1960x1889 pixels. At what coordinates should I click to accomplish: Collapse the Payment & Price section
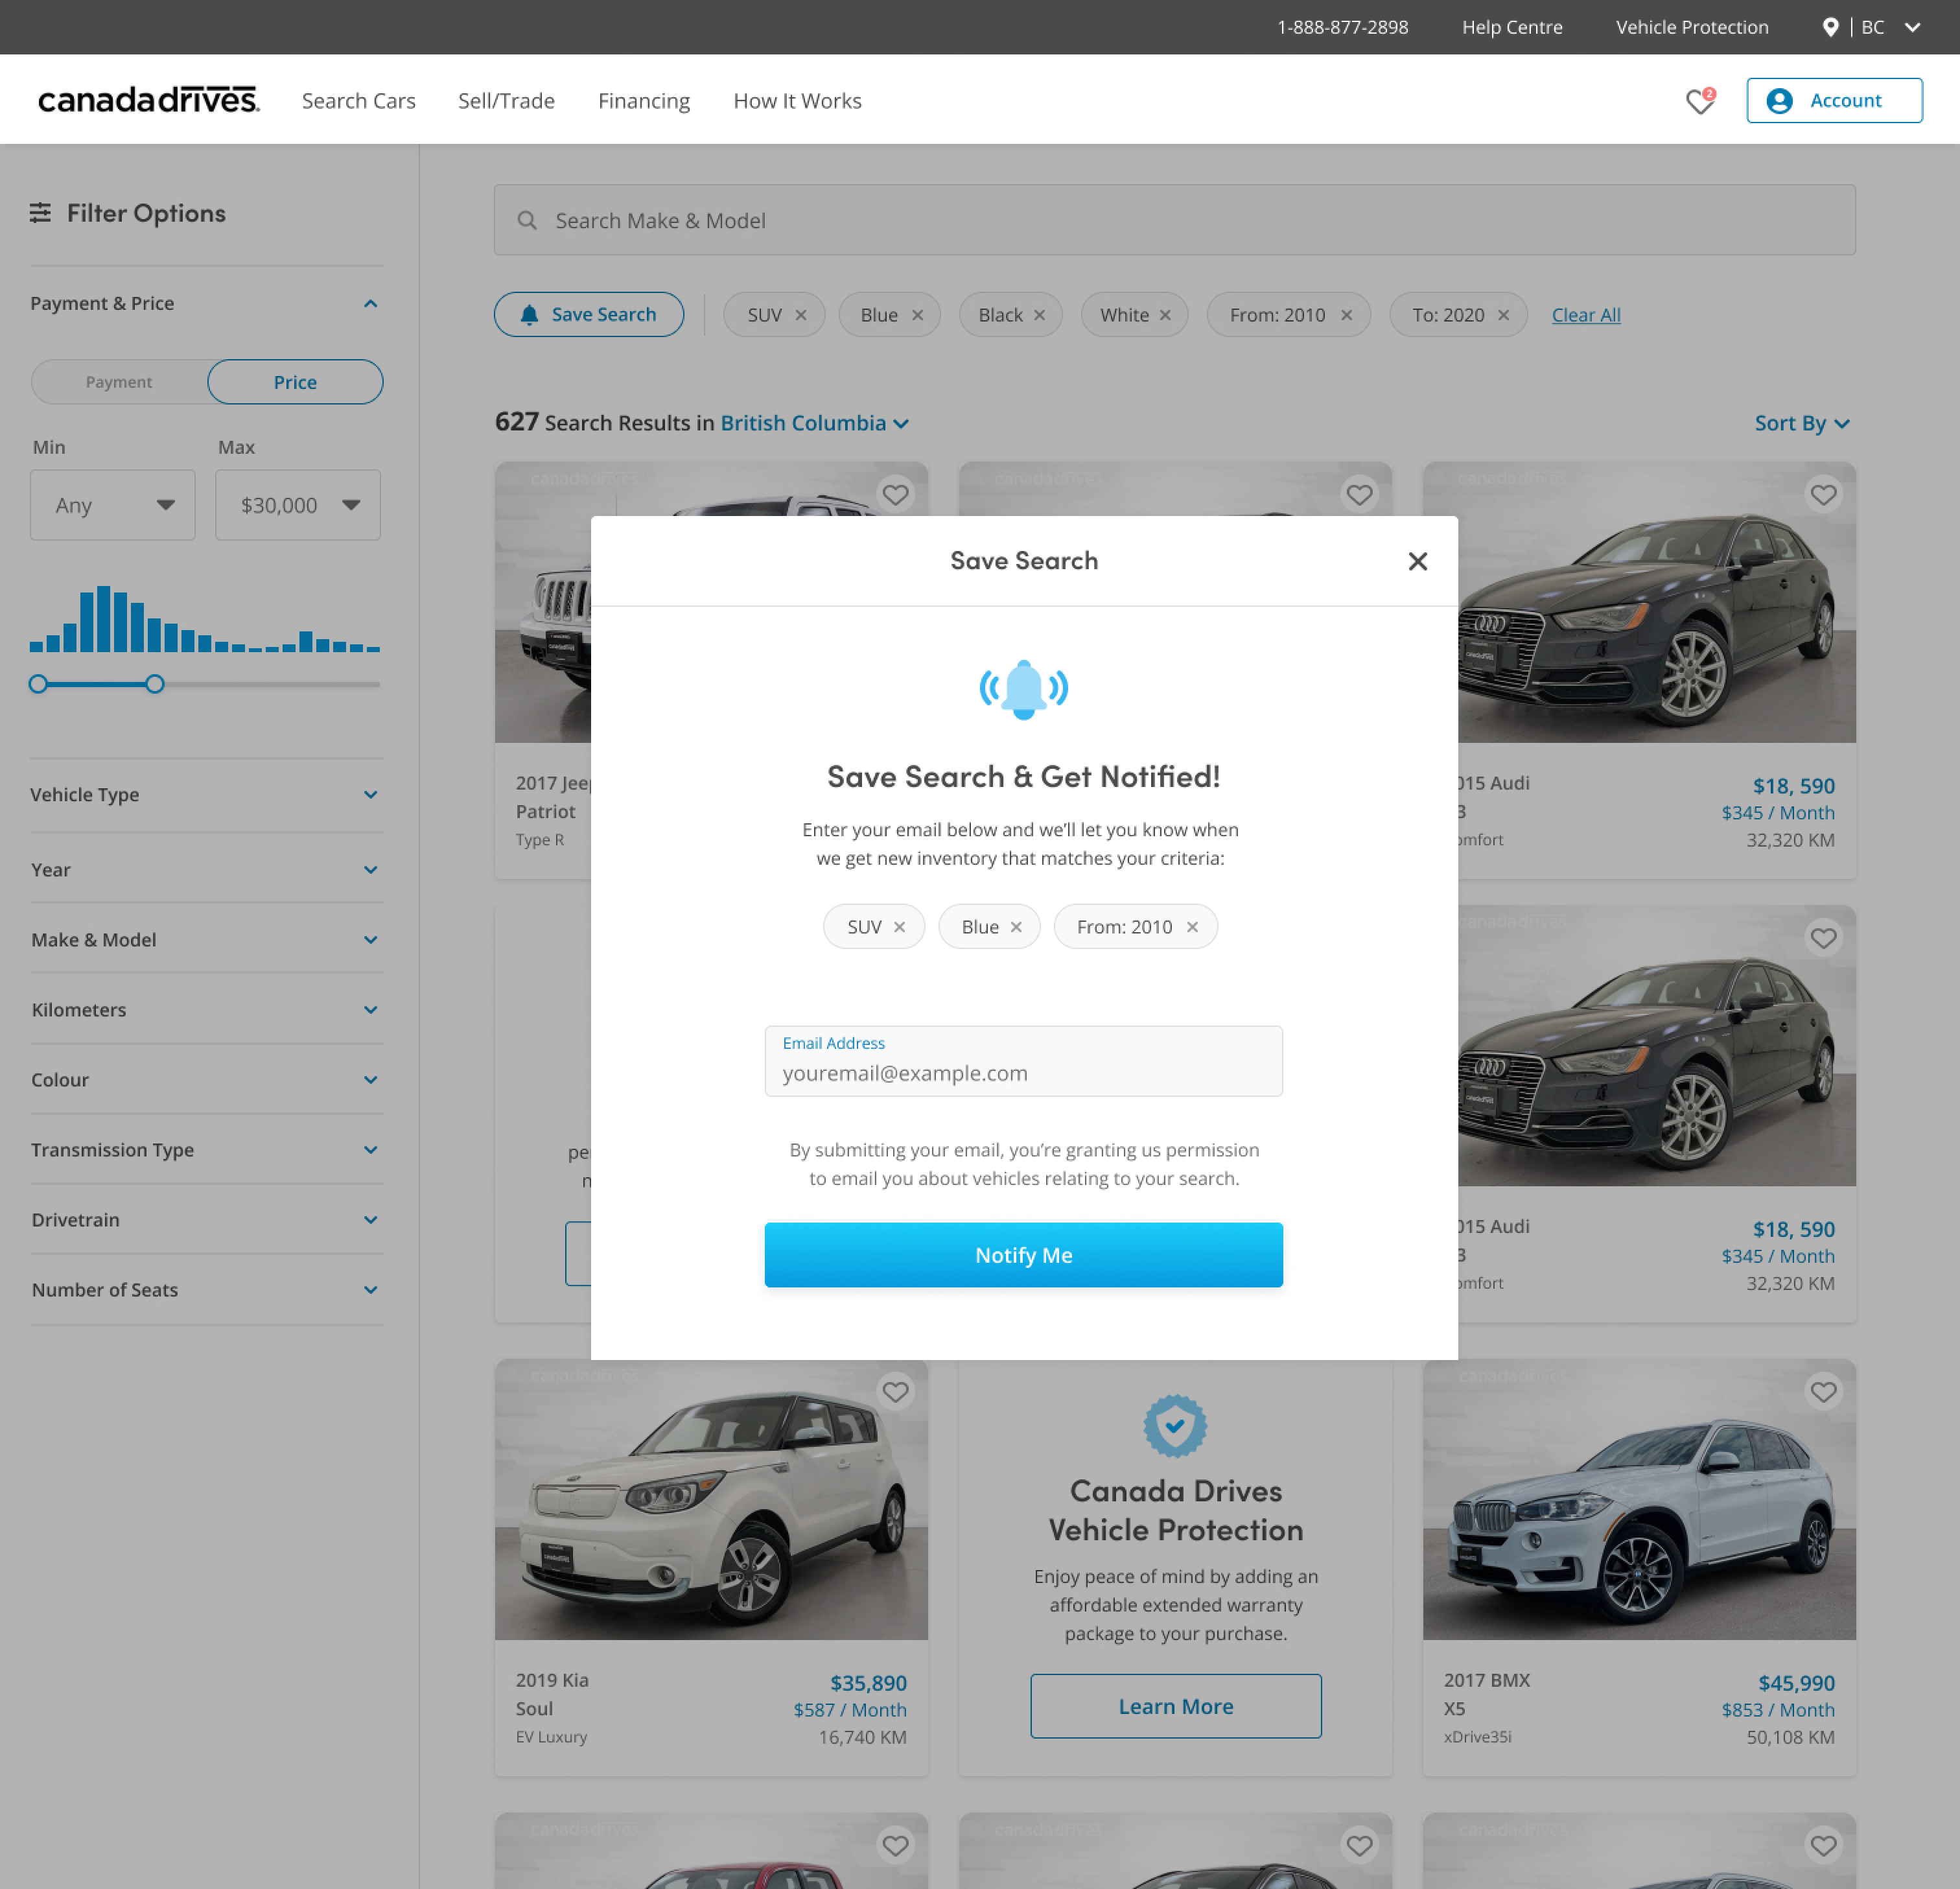(370, 303)
